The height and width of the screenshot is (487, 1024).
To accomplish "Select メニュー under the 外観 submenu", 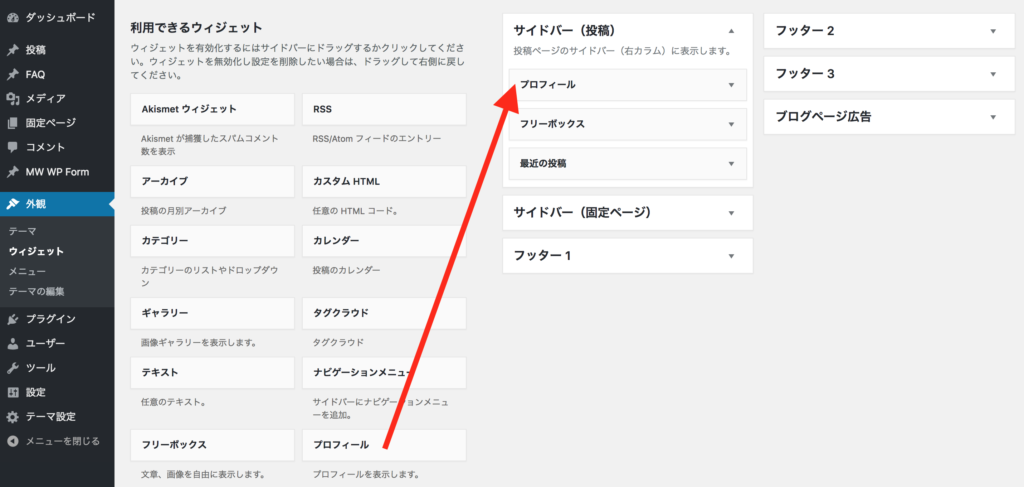I will pyautogui.click(x=27, y=271).
